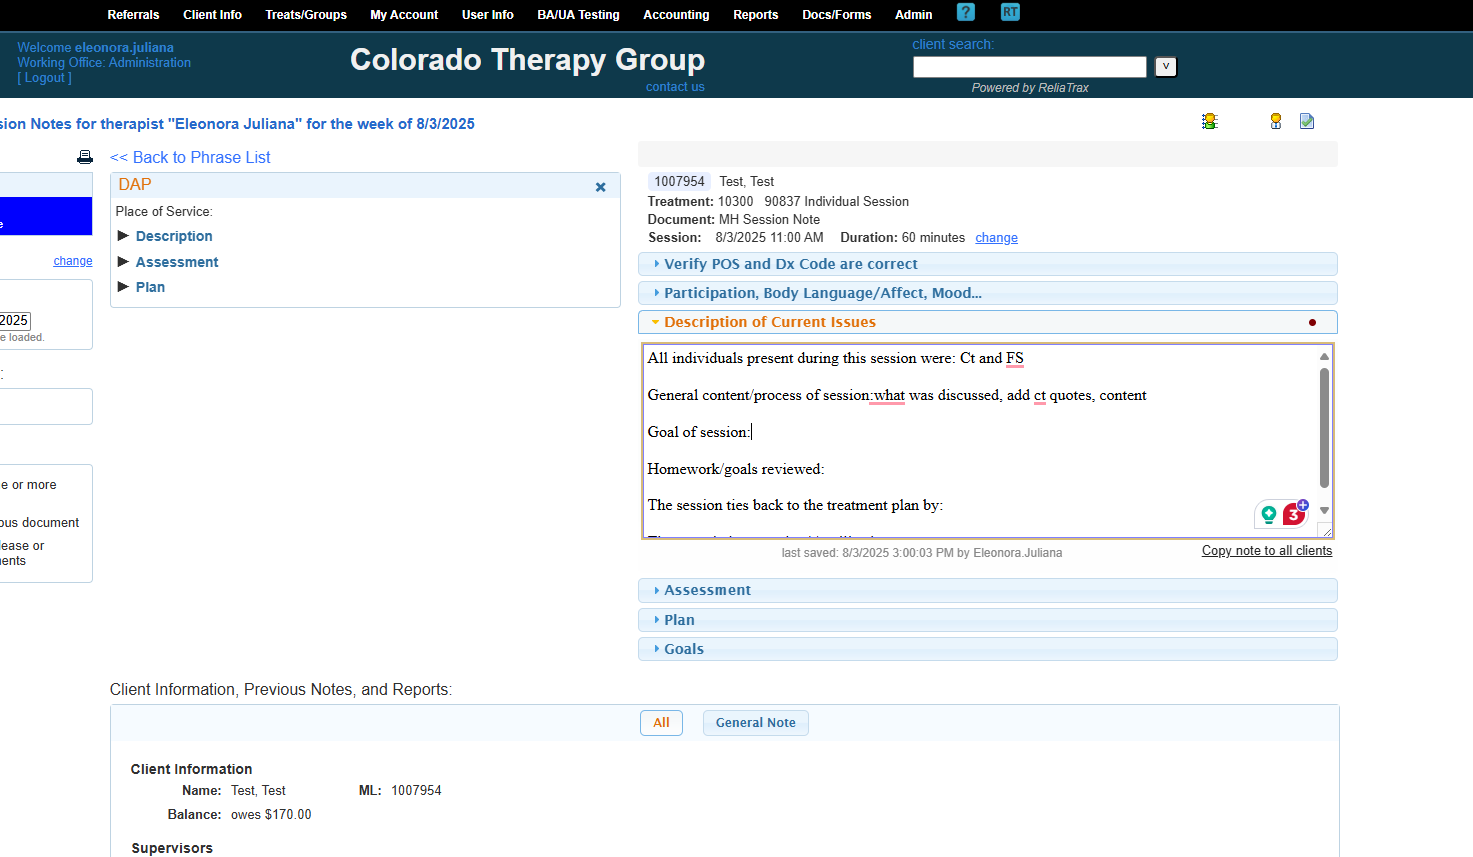Collapse Description of Current Issues section

[769, 322]
